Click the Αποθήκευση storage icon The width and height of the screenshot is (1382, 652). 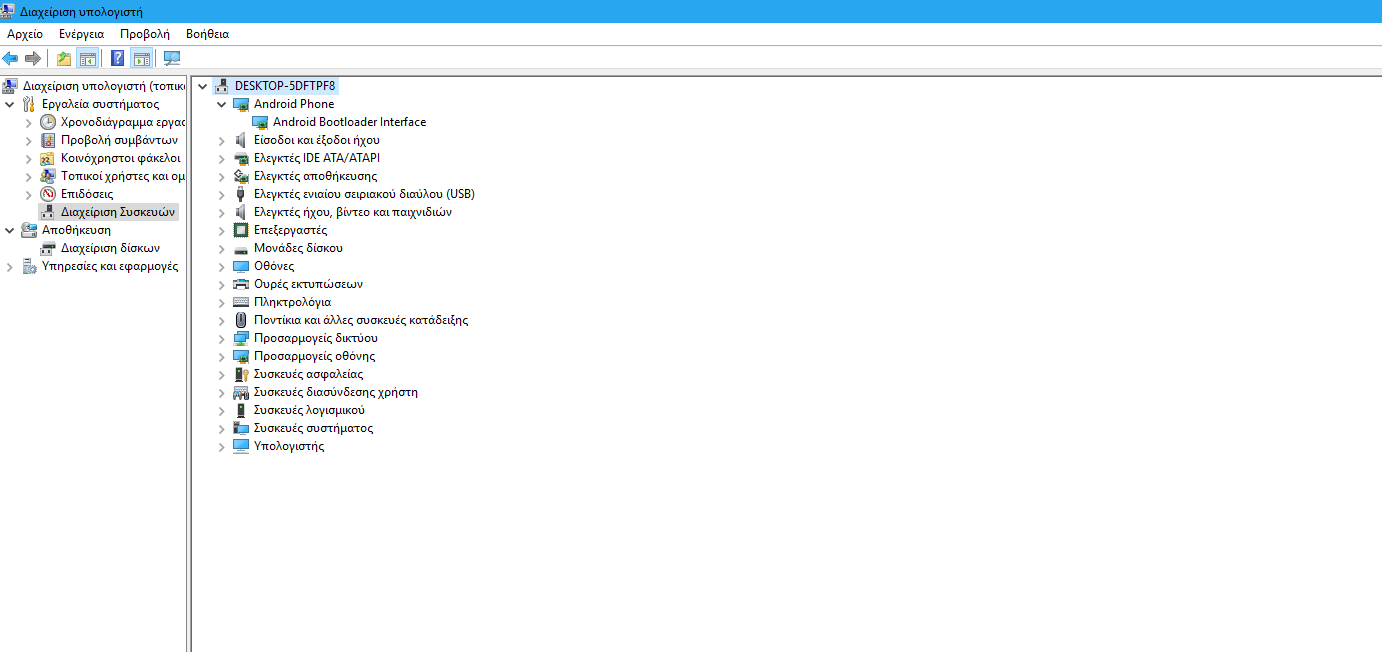[x=29, y=230]
